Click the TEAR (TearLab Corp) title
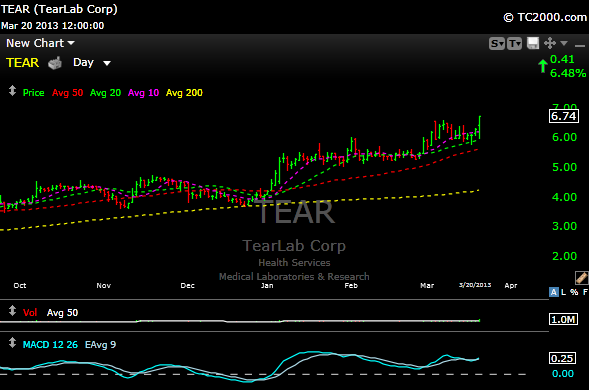This screenshot has height=390, width=589. click(x=59, y=9)
